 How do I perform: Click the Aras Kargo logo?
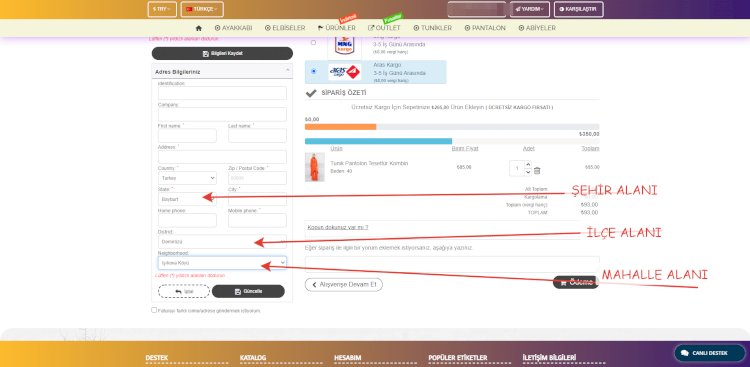click(344, 72)
